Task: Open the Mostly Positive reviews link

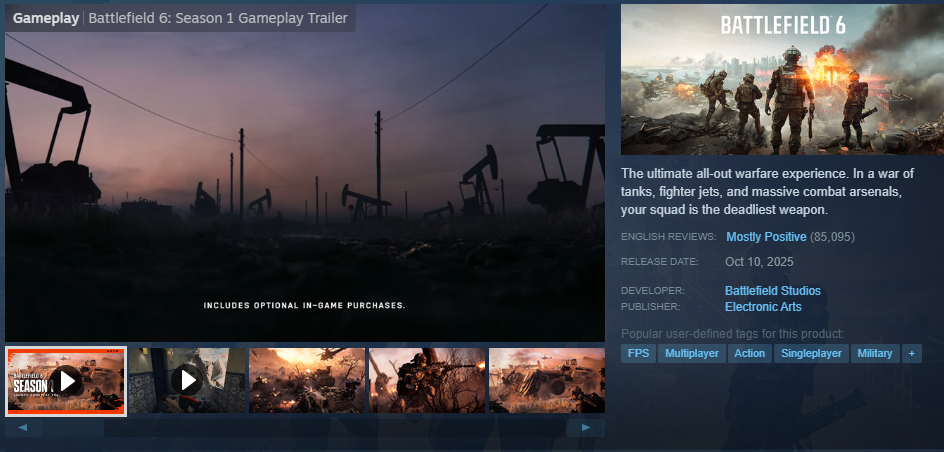Action: (x=766, y=237)
